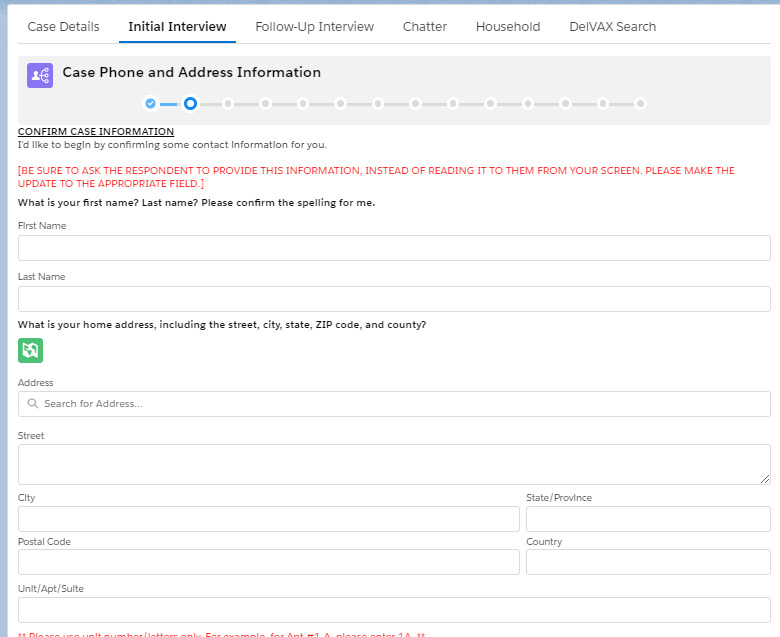Go to the Chatter tab

pos(425,27)
